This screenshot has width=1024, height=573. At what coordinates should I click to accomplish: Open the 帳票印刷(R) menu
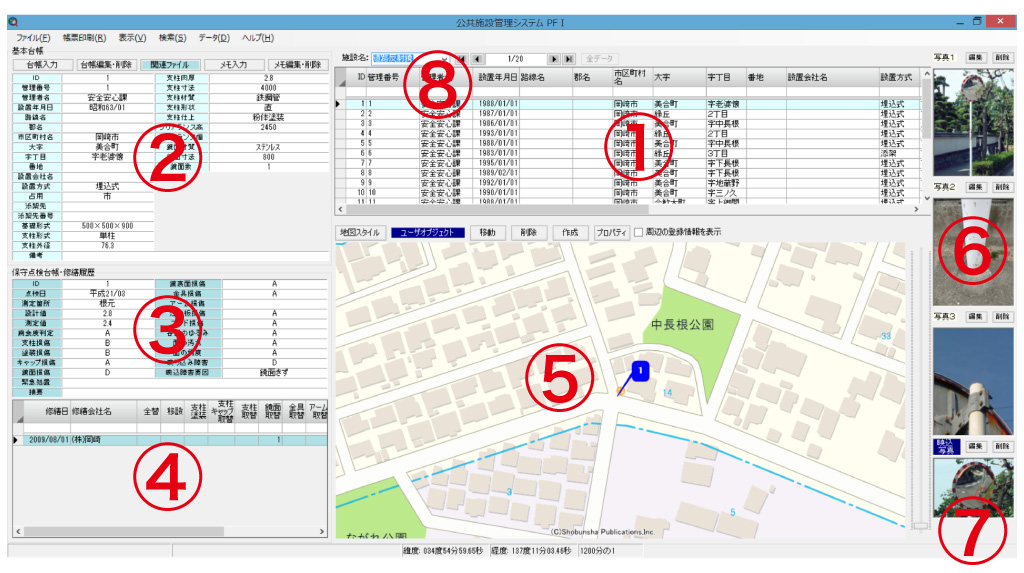pos(84,37)
